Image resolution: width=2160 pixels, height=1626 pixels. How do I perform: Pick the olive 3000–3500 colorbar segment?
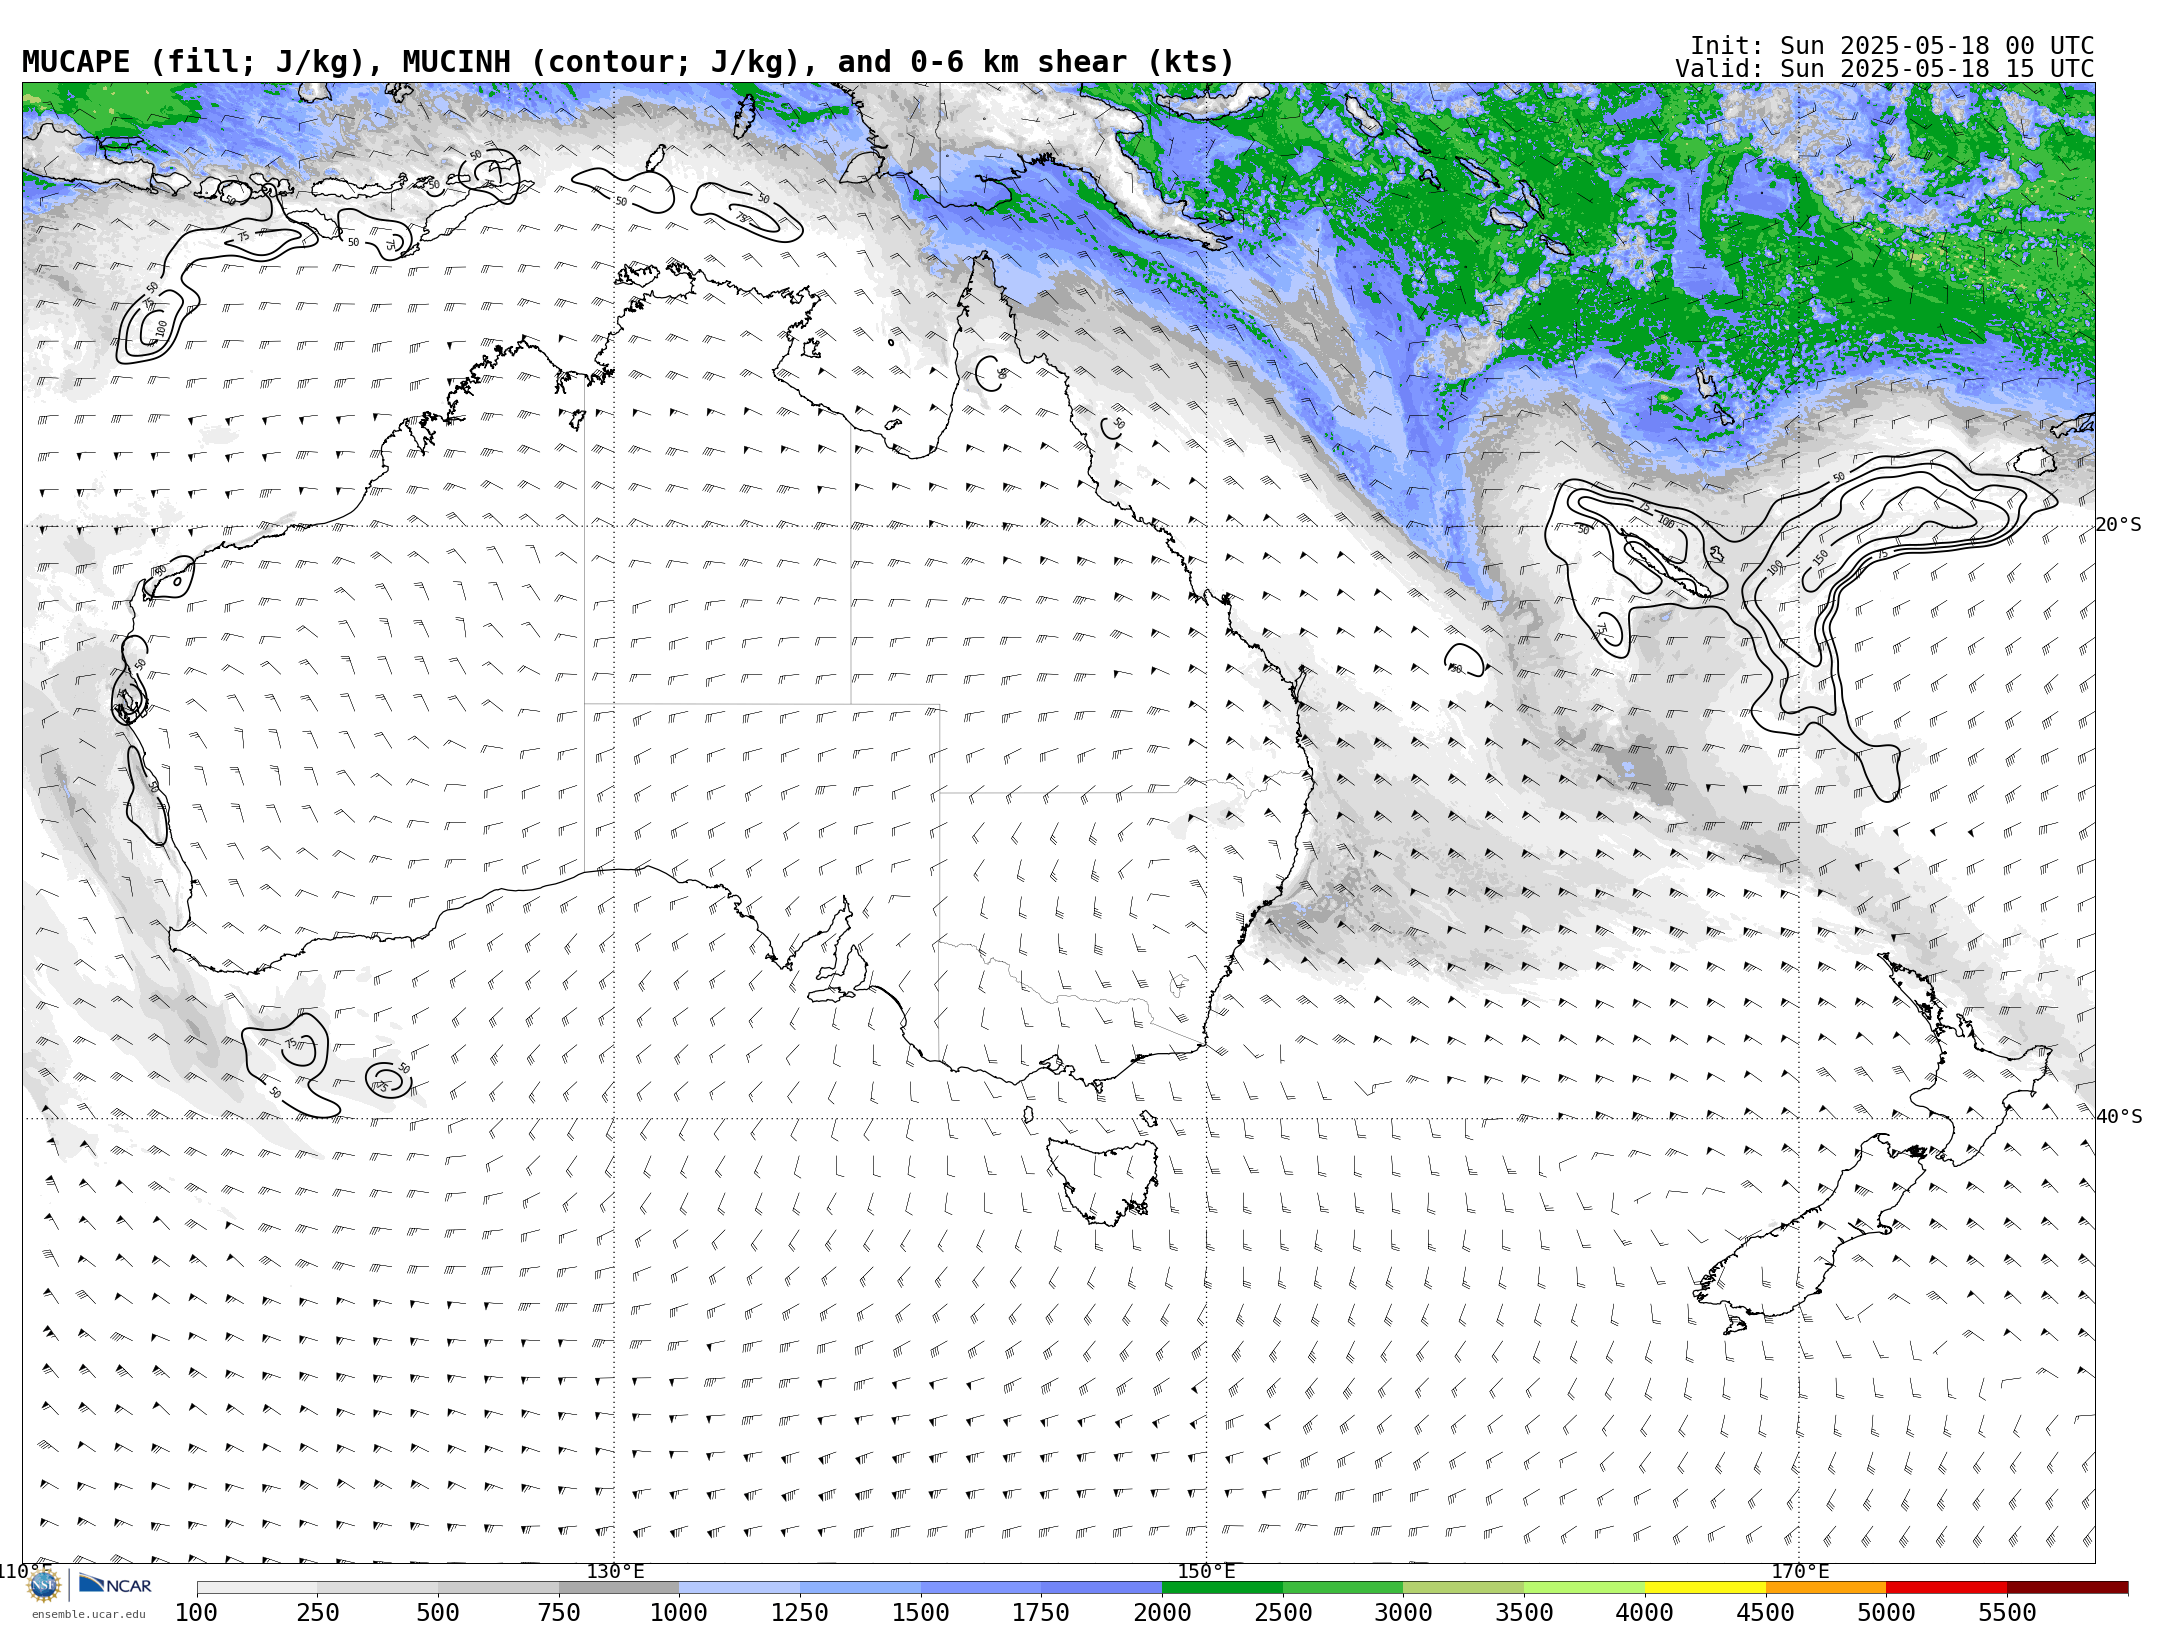click(1464, 1587)
